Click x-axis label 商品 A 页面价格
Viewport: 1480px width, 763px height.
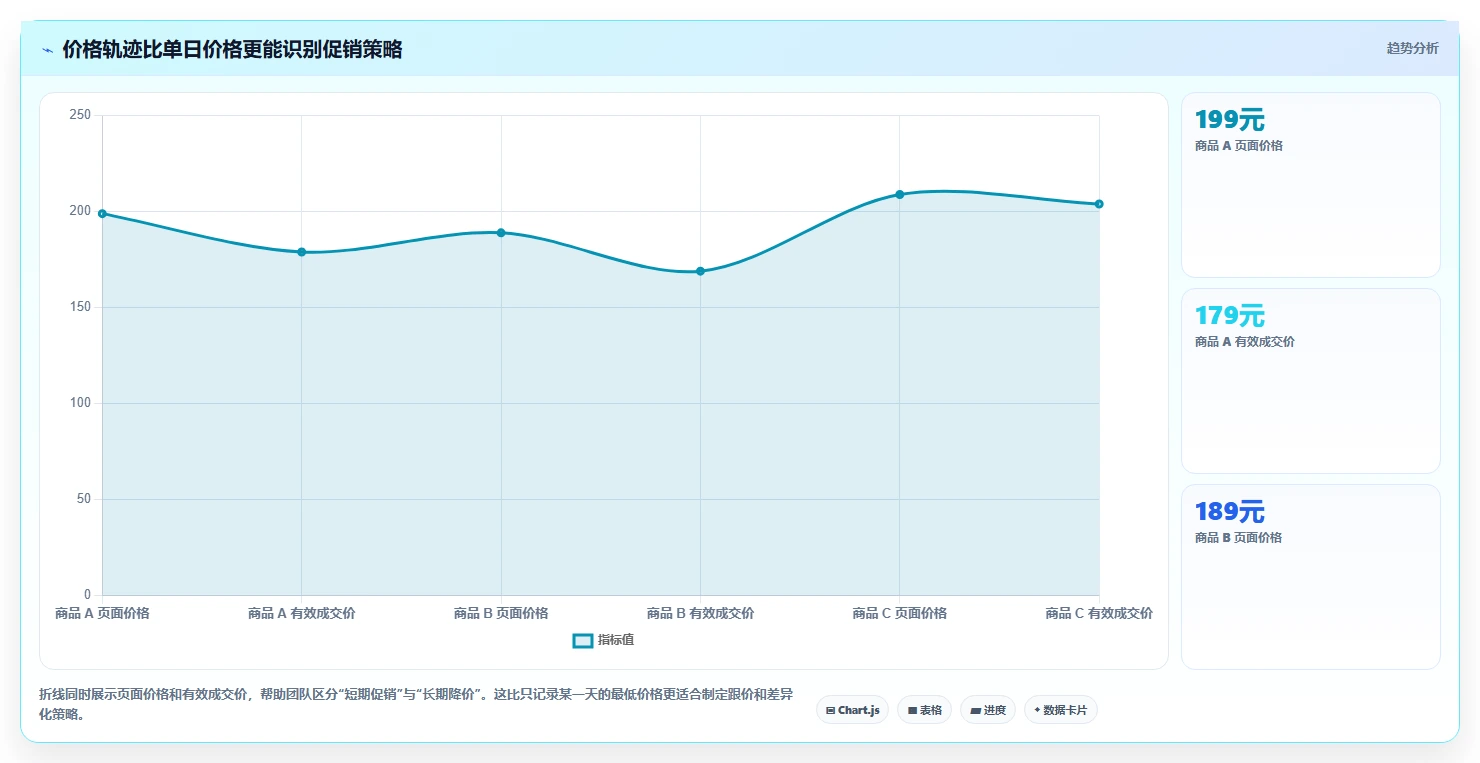click(102, 613)
